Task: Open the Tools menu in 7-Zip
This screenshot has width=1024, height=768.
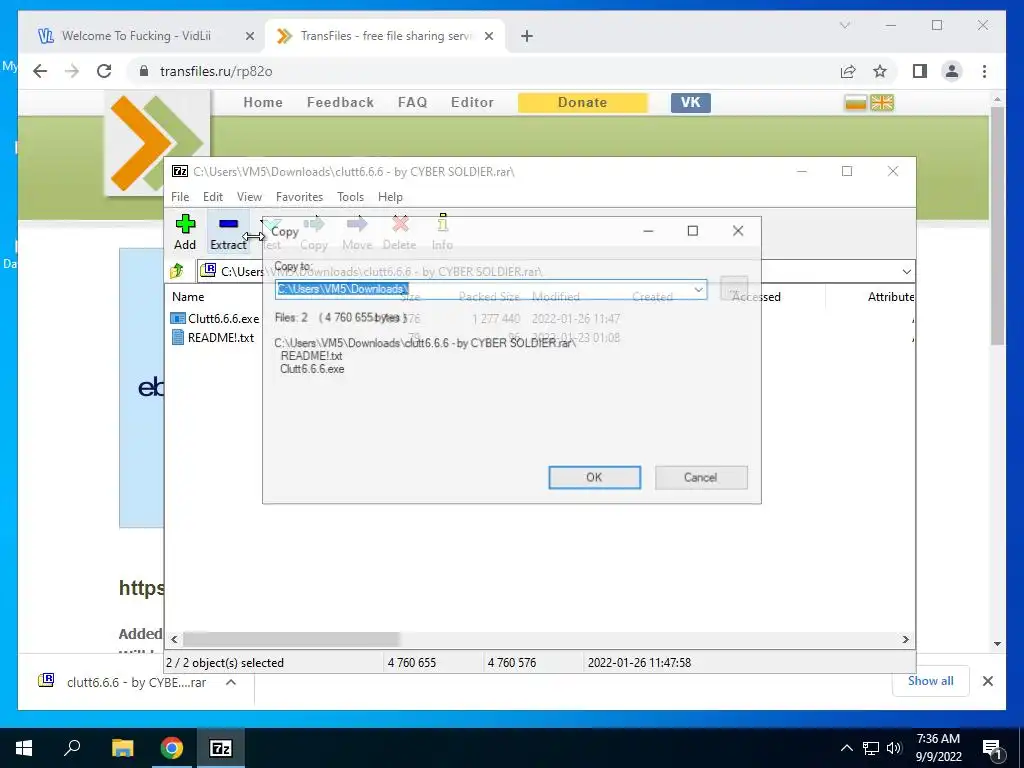Action: tap(350, 197)
